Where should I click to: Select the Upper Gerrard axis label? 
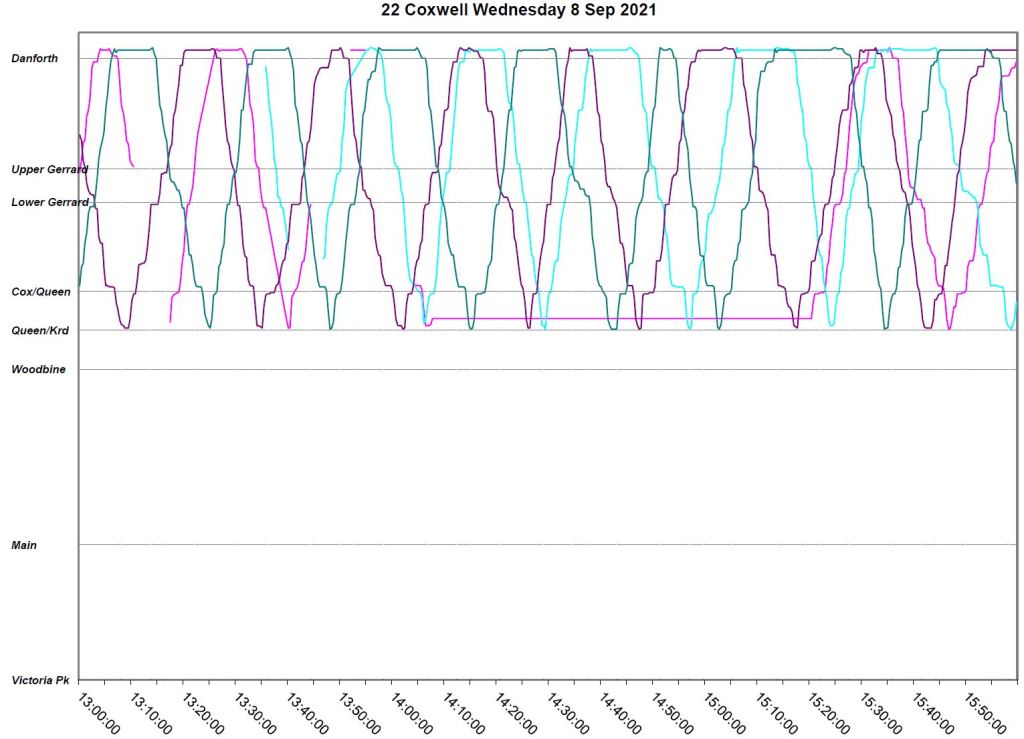[49, 170]
